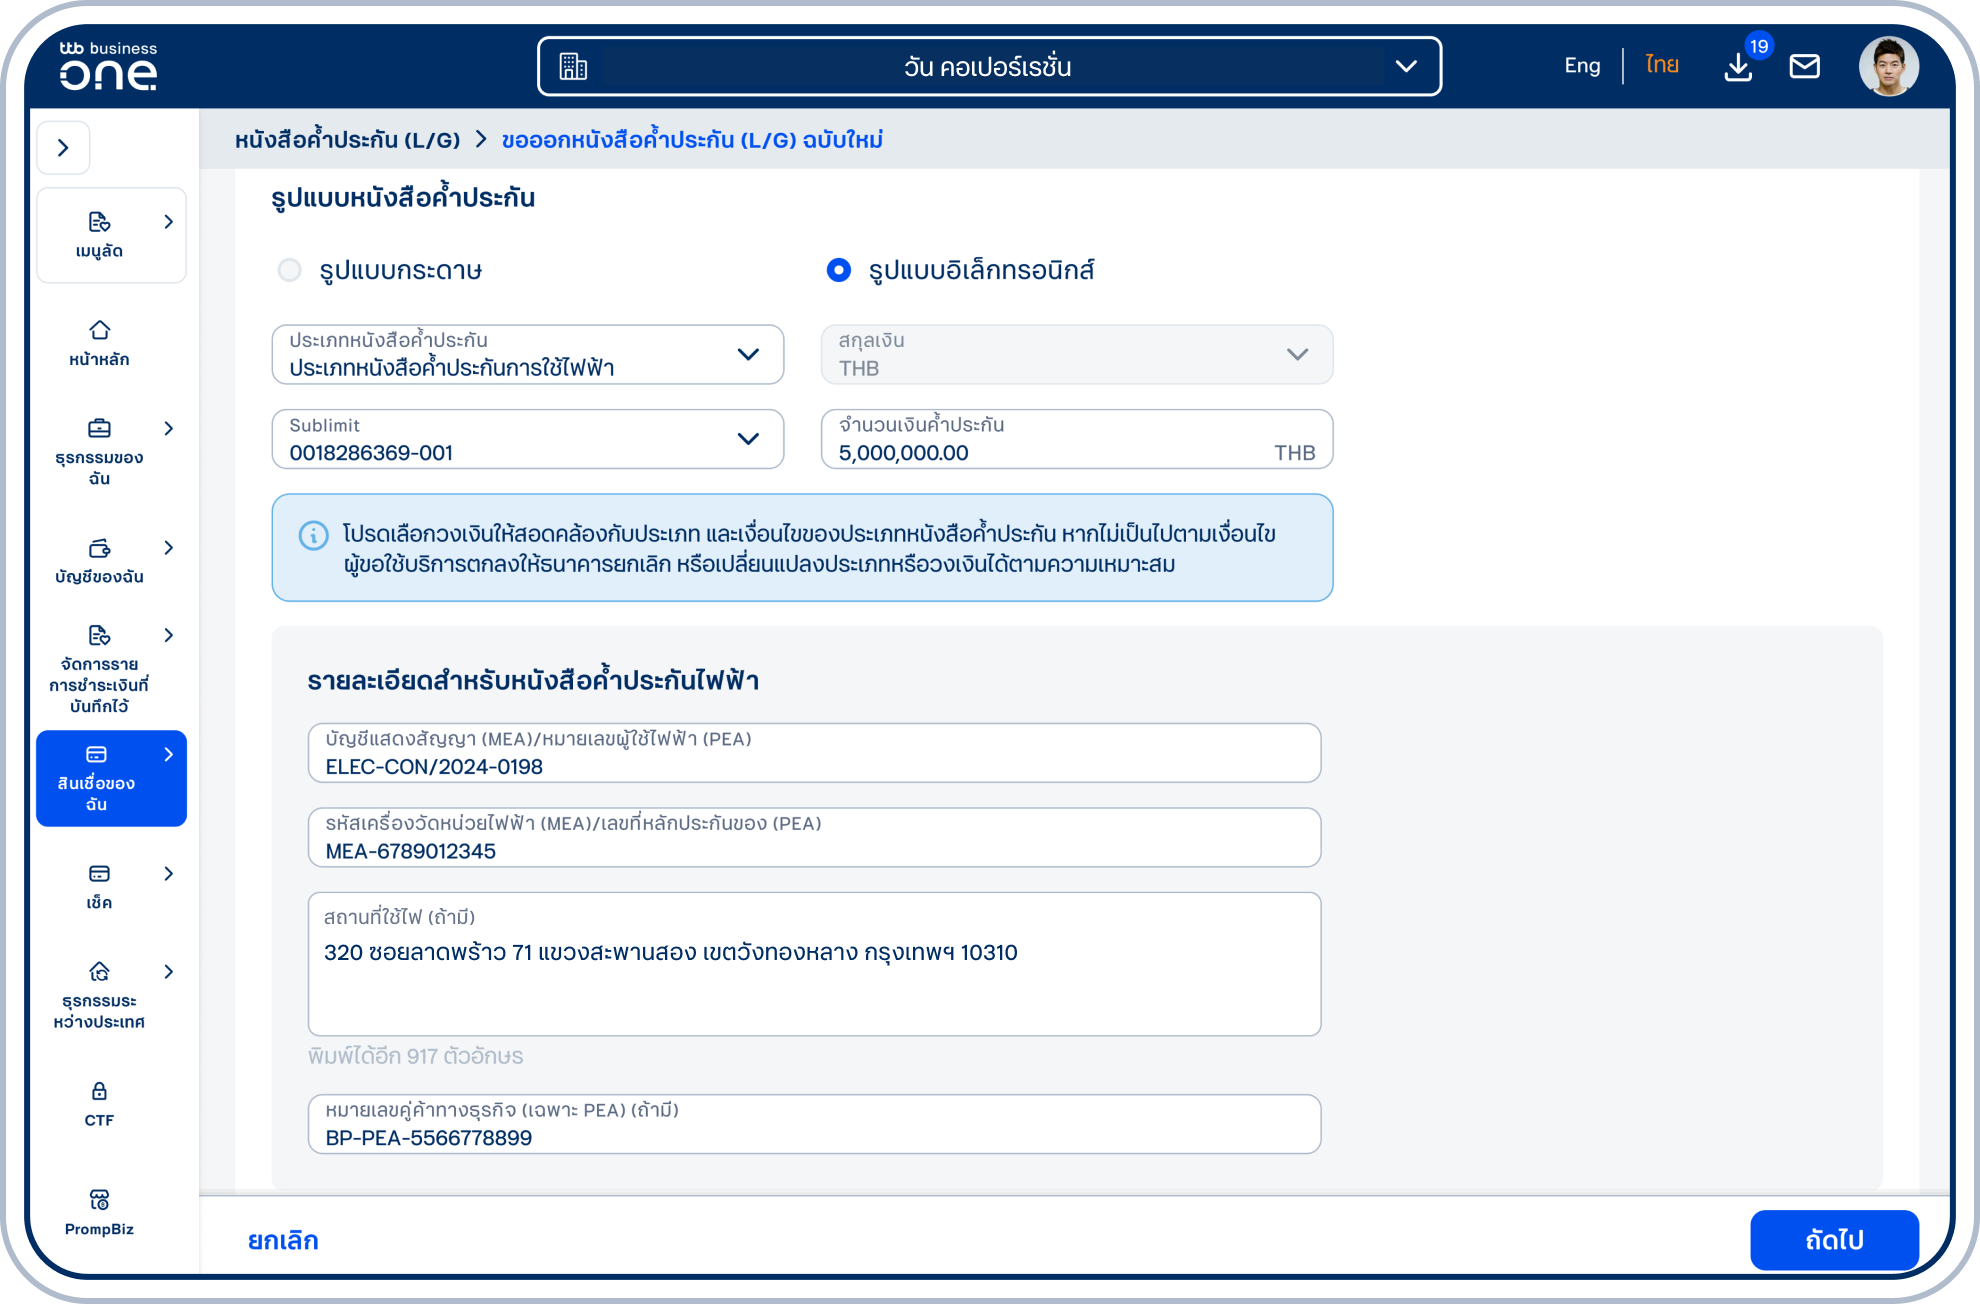The width and height of the screenshot is (1980, 1304).
Task: Click the info icon in blue notice box
Action: (x=313, y=536)
